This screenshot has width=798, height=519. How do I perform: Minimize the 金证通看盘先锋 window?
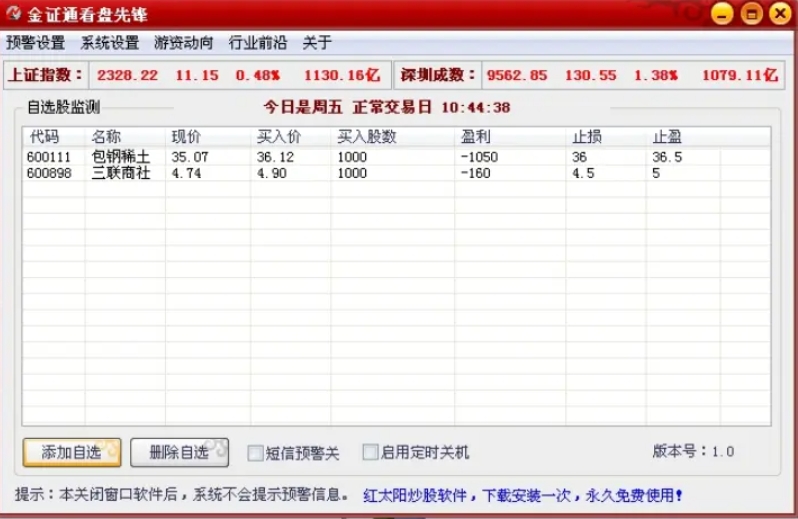click(x=722, y=14)
